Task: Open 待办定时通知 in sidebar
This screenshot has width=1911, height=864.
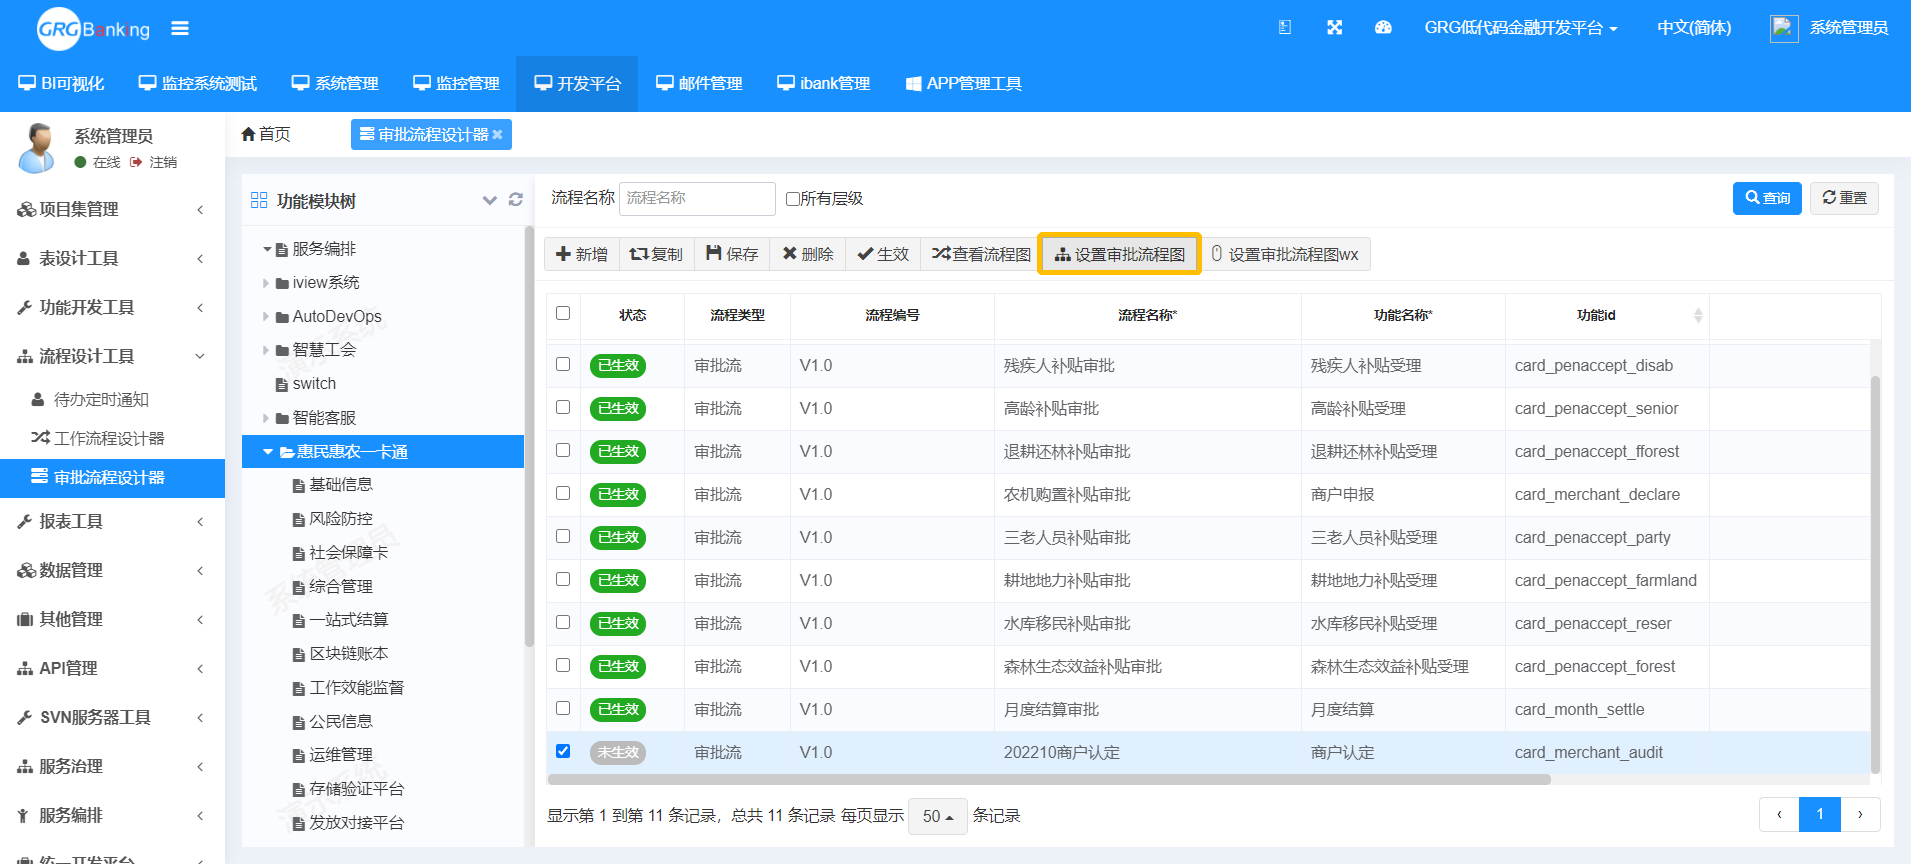Action: click(x=112, y=399)
